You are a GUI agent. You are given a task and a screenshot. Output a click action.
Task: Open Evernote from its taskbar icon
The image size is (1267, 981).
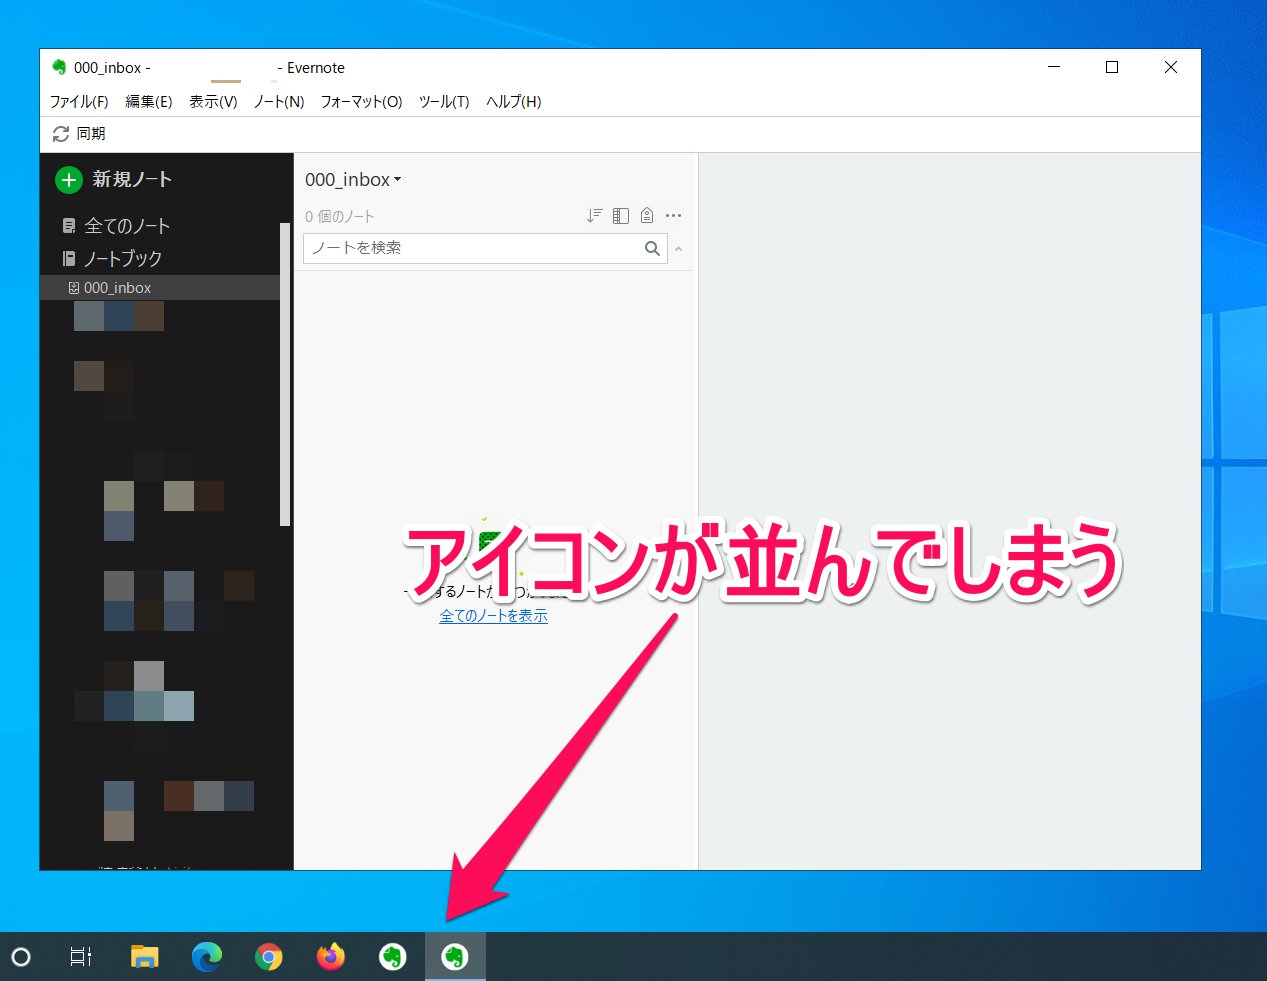455,956
